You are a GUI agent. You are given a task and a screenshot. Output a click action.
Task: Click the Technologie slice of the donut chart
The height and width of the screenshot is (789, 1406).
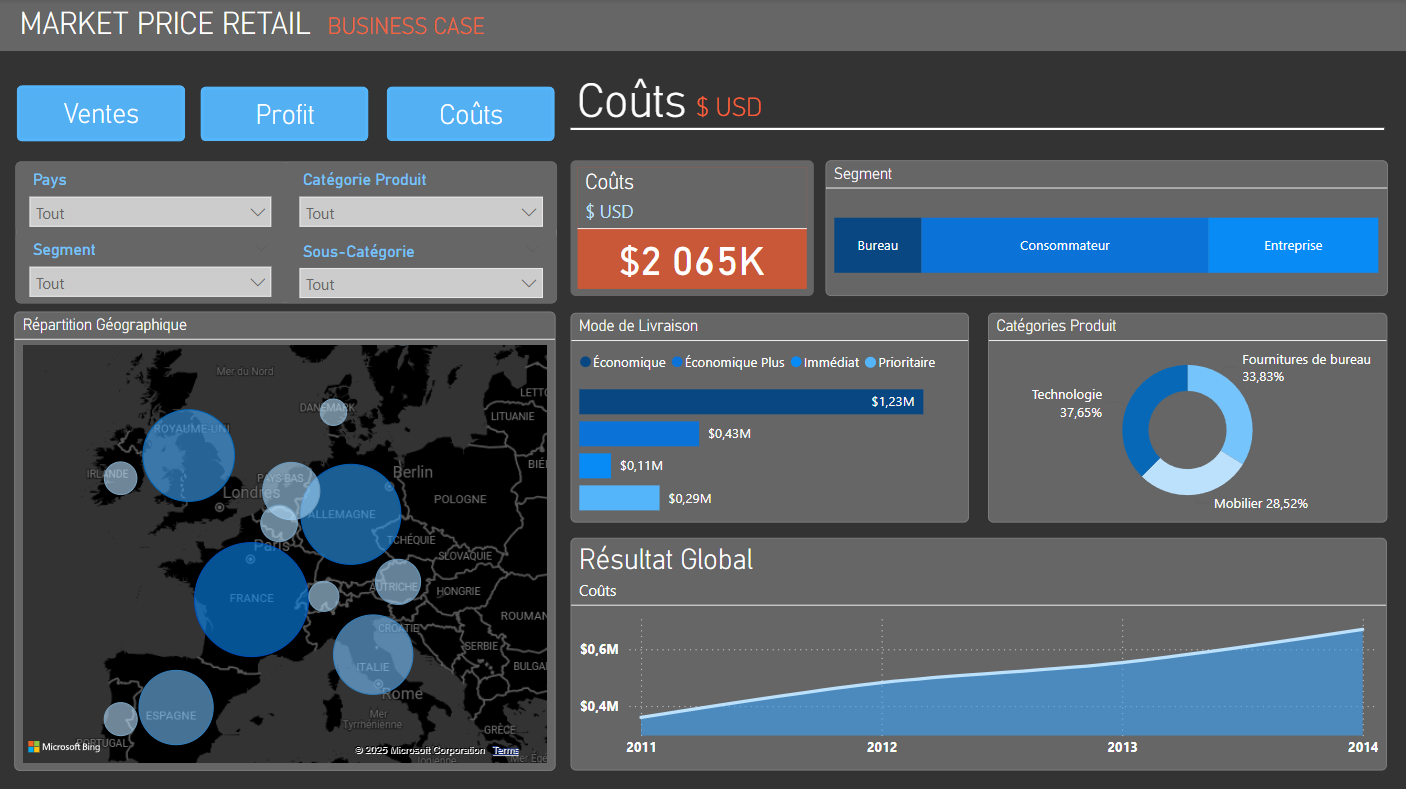tap(1138, 420)
